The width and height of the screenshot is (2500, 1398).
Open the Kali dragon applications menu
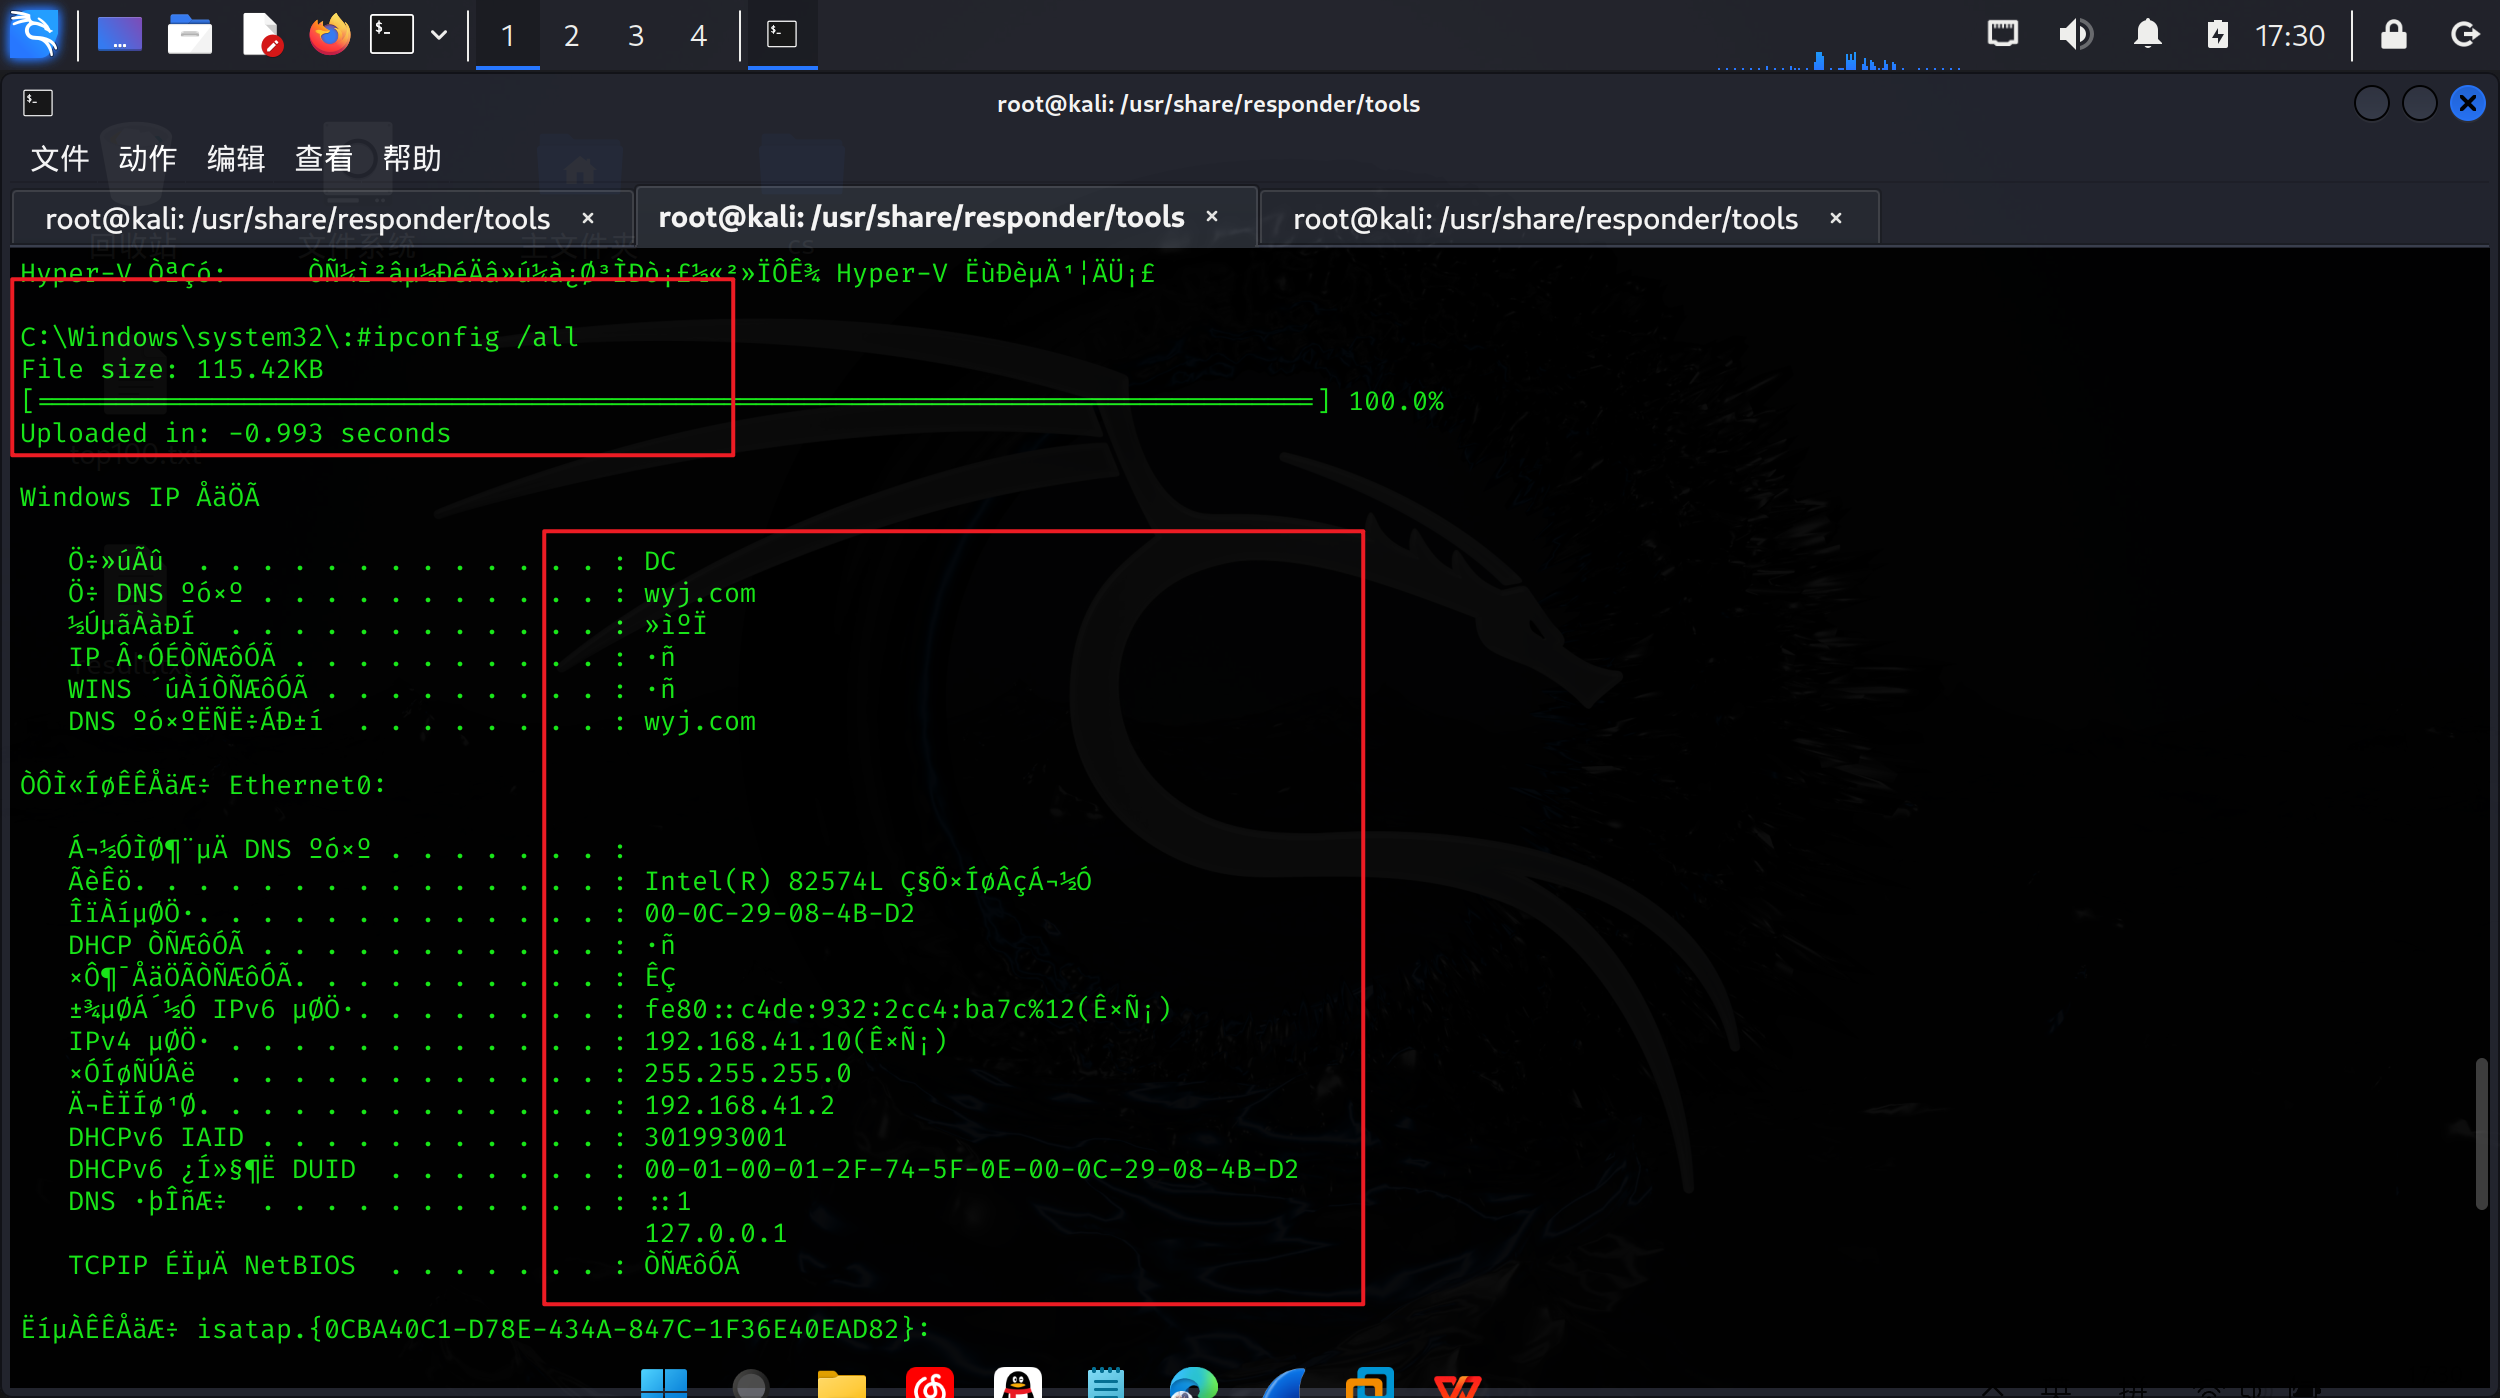(34, 35)
